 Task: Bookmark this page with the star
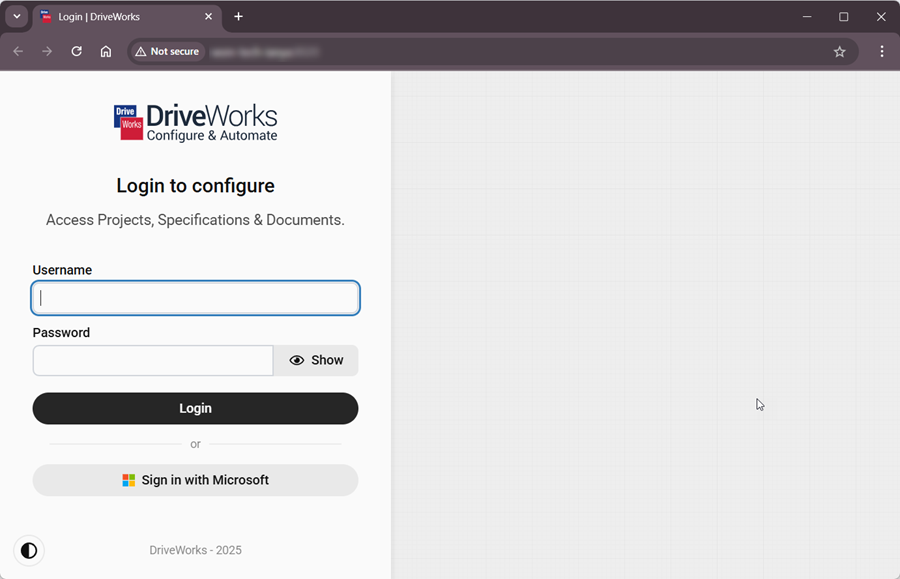click(839, 52)
